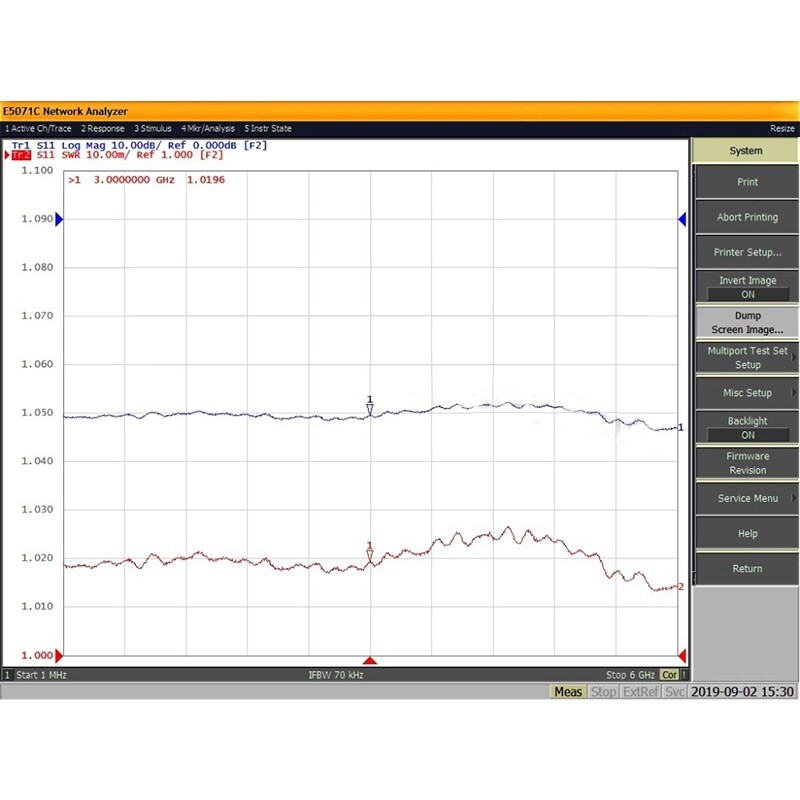Click the Resize control at top right
Viewport: 800px width, 800px height.
click(x=782, y=128)
